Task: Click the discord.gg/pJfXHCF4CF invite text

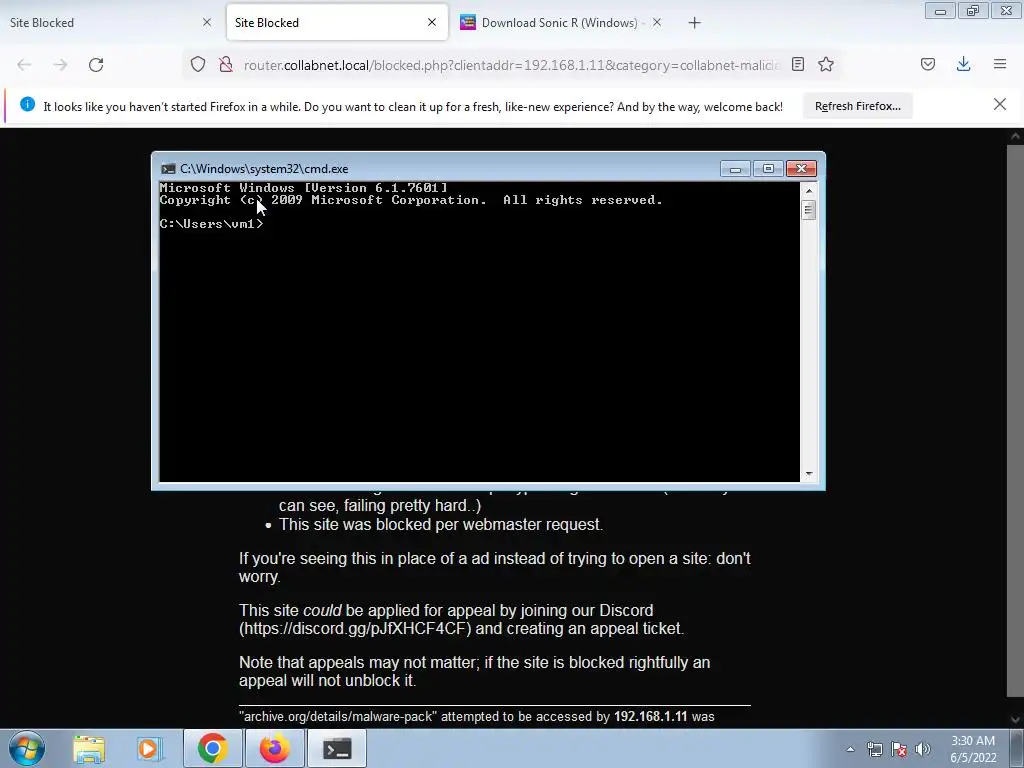Action: [355, 628]
